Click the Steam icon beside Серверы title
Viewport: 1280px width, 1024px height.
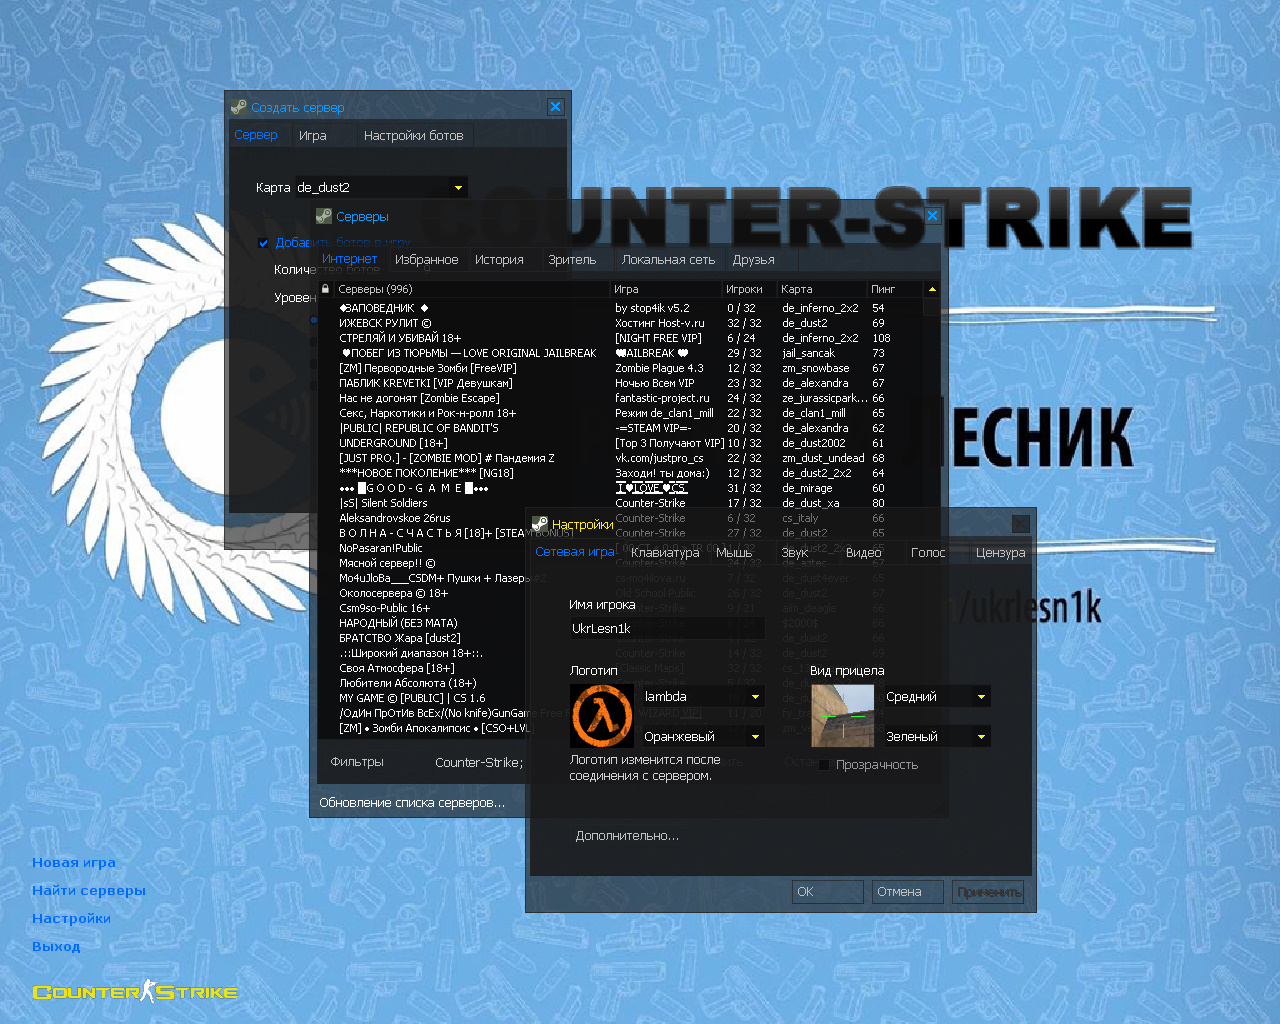tap(324, 216)
